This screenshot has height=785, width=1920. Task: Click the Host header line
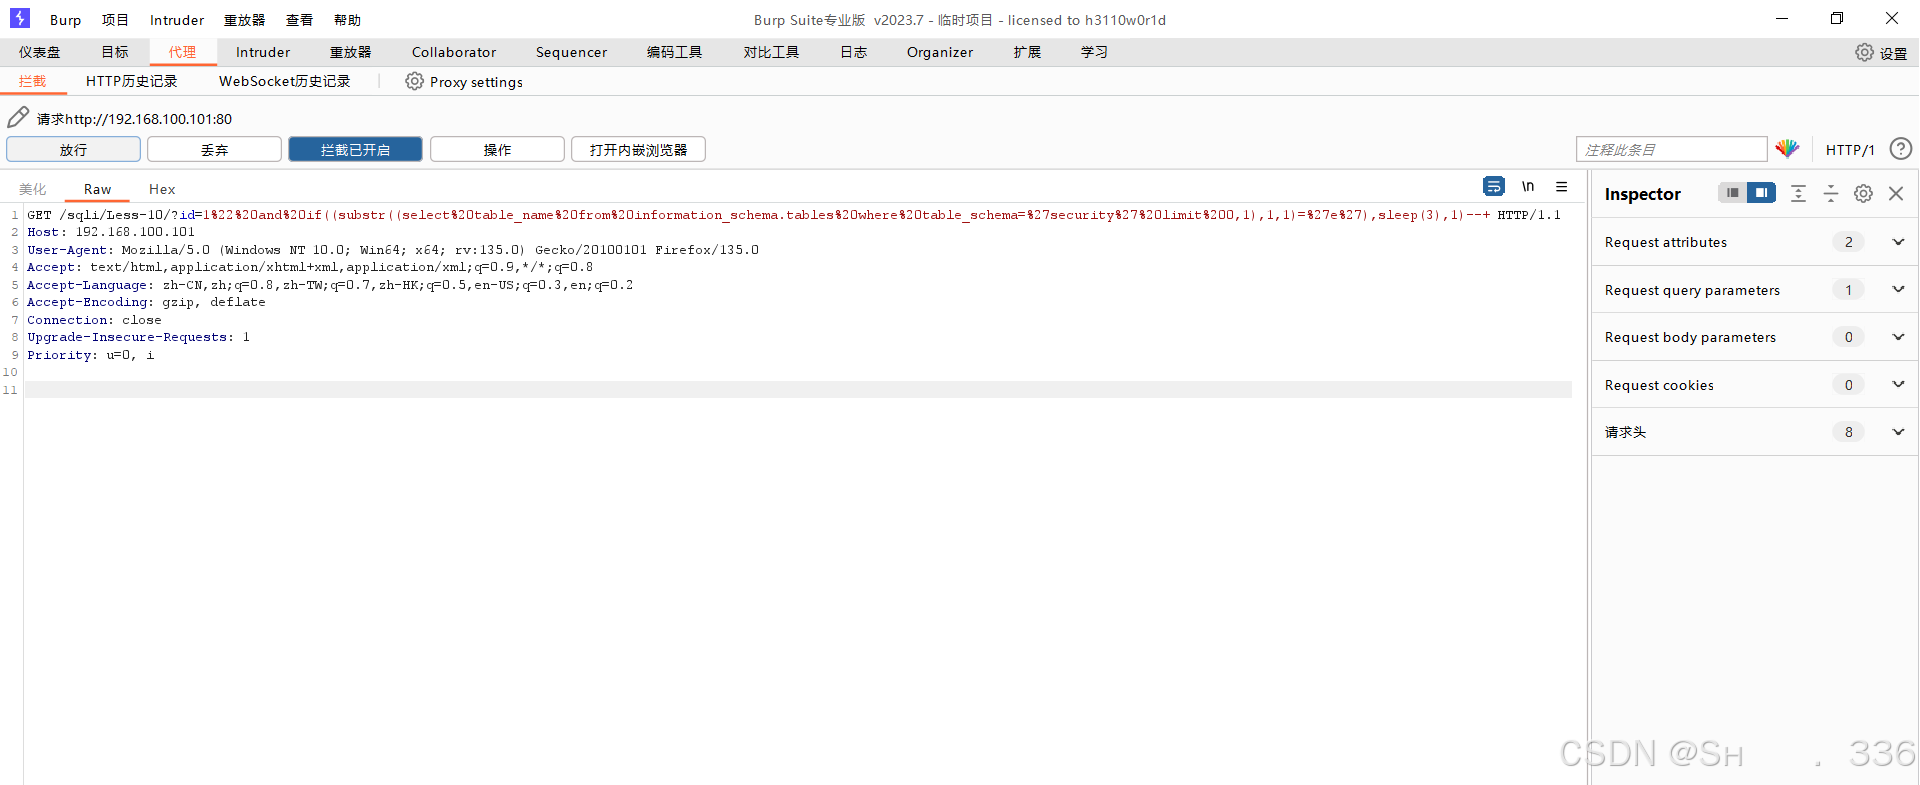point(111,232)
